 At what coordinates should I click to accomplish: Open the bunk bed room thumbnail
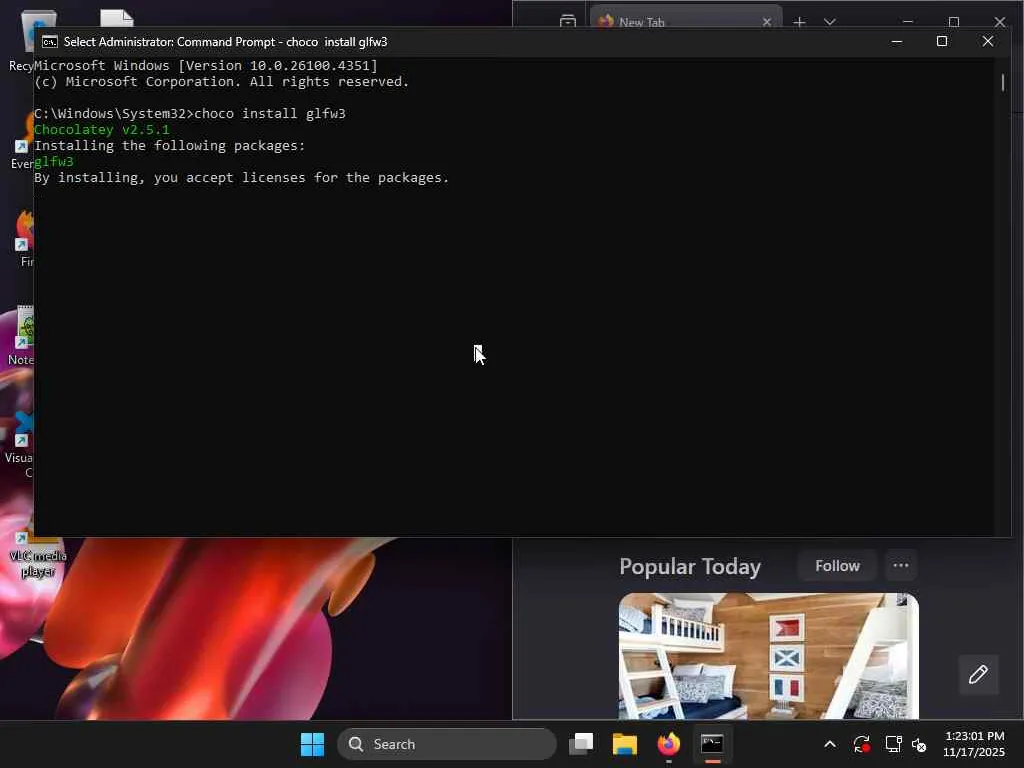[x=769, y=656]
